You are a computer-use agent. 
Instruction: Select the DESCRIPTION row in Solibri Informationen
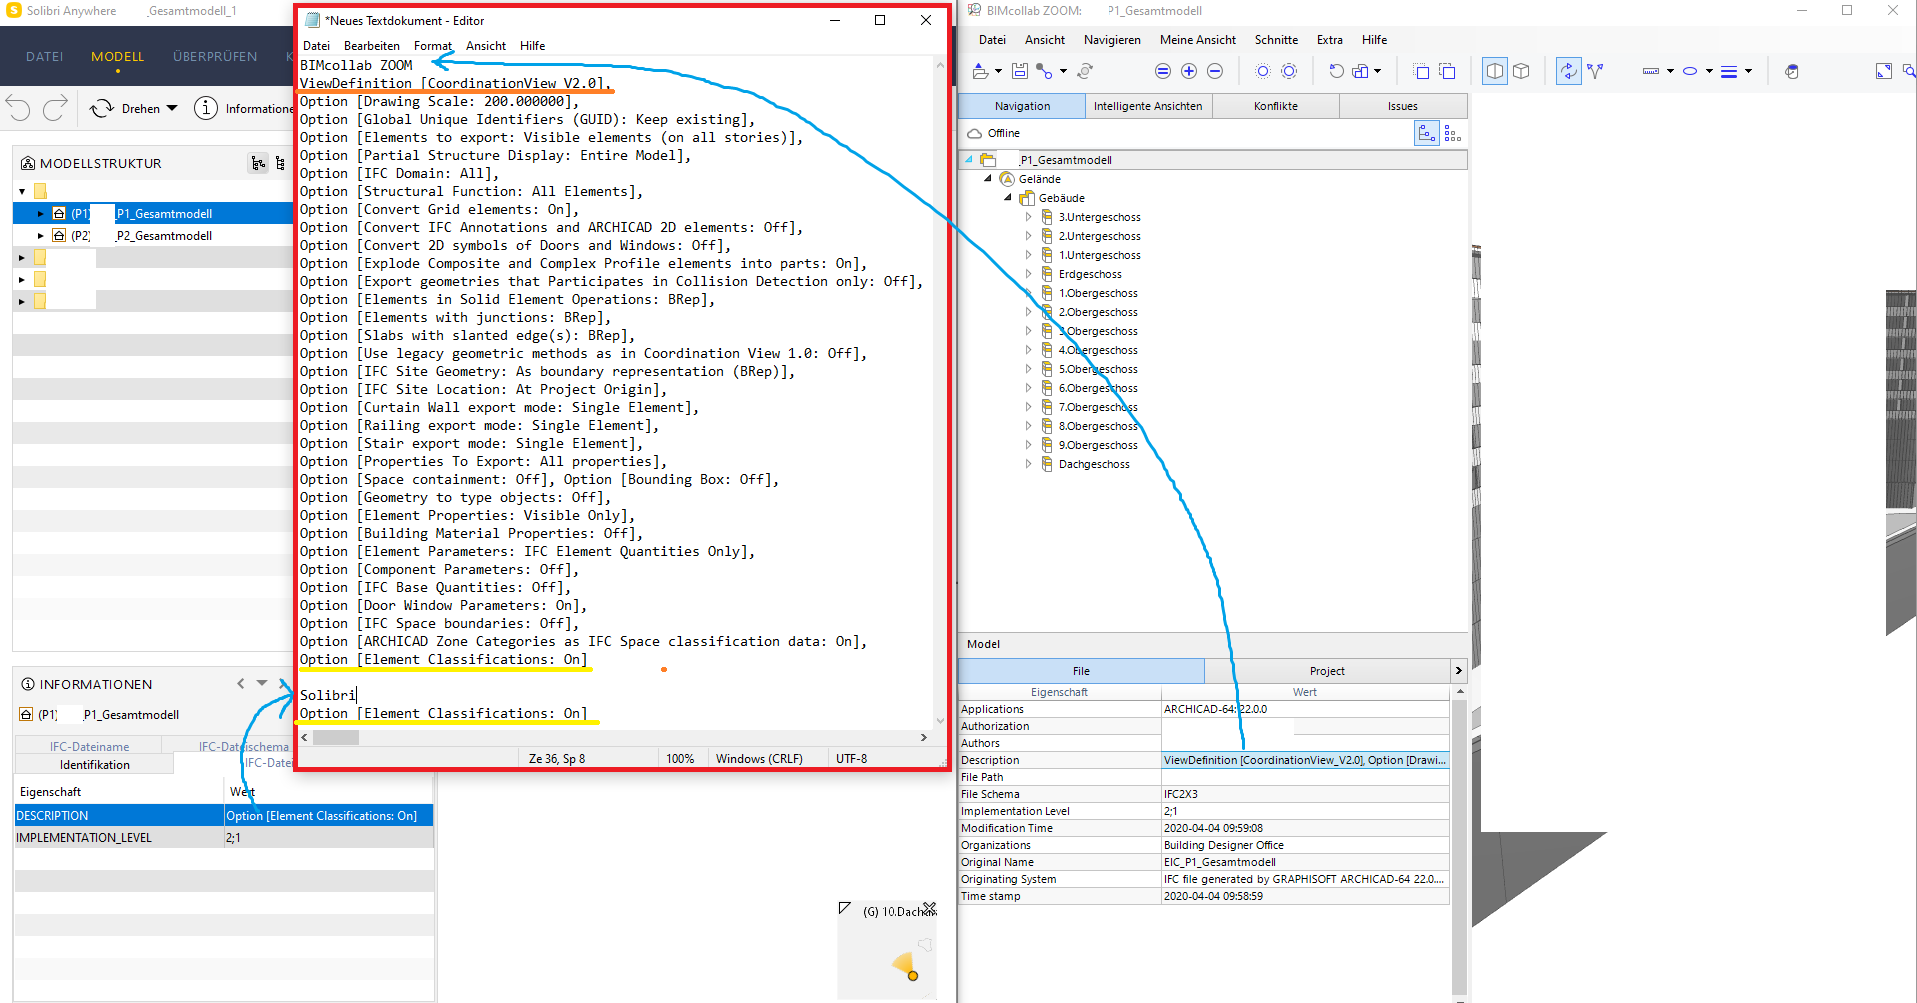tap(224, 816)
